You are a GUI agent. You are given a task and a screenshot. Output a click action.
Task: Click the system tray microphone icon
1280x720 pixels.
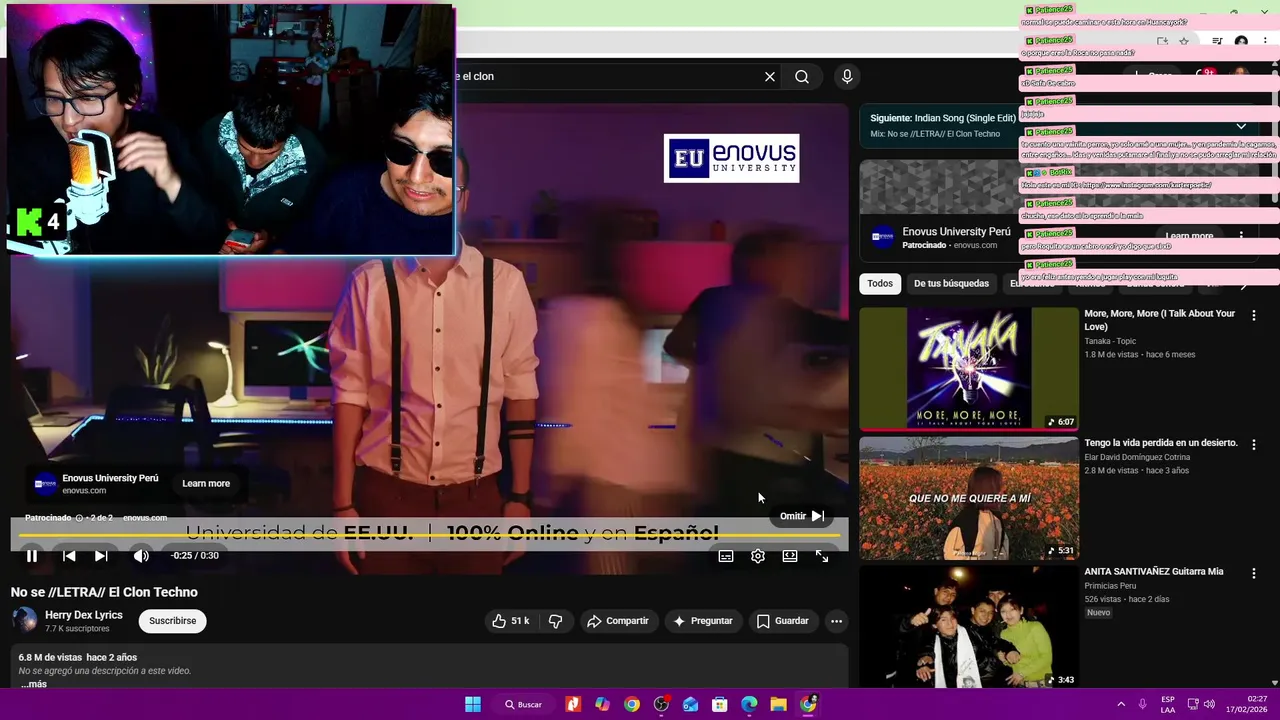coord(1142,704)
